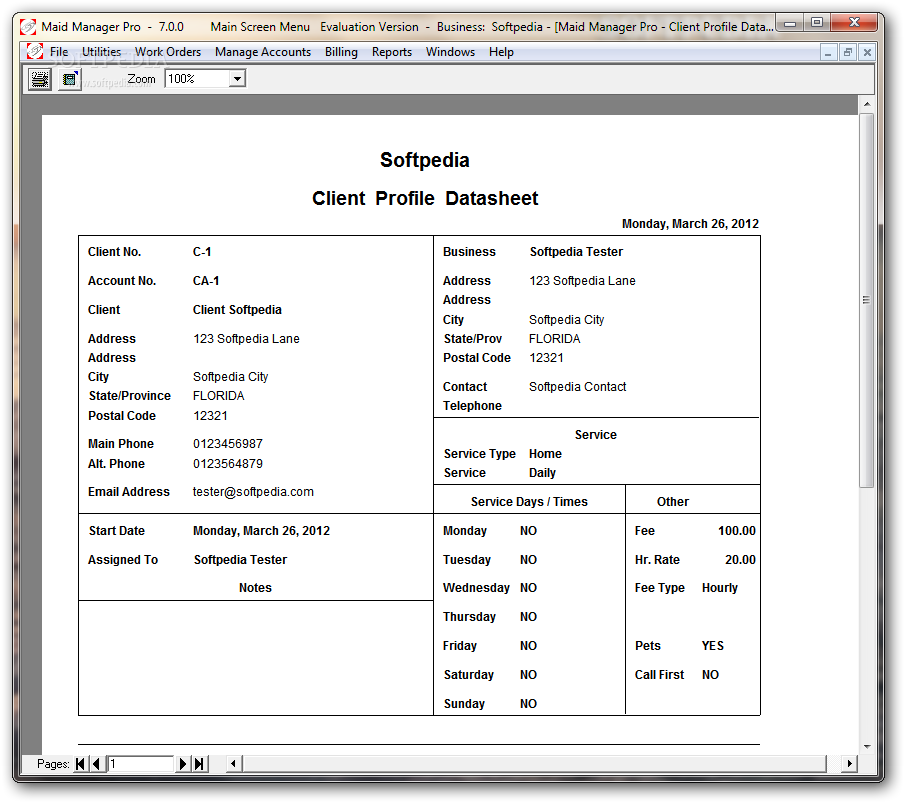Click the vertical scrollbar thumb
The image size is (905, 803).
point(867,300)
